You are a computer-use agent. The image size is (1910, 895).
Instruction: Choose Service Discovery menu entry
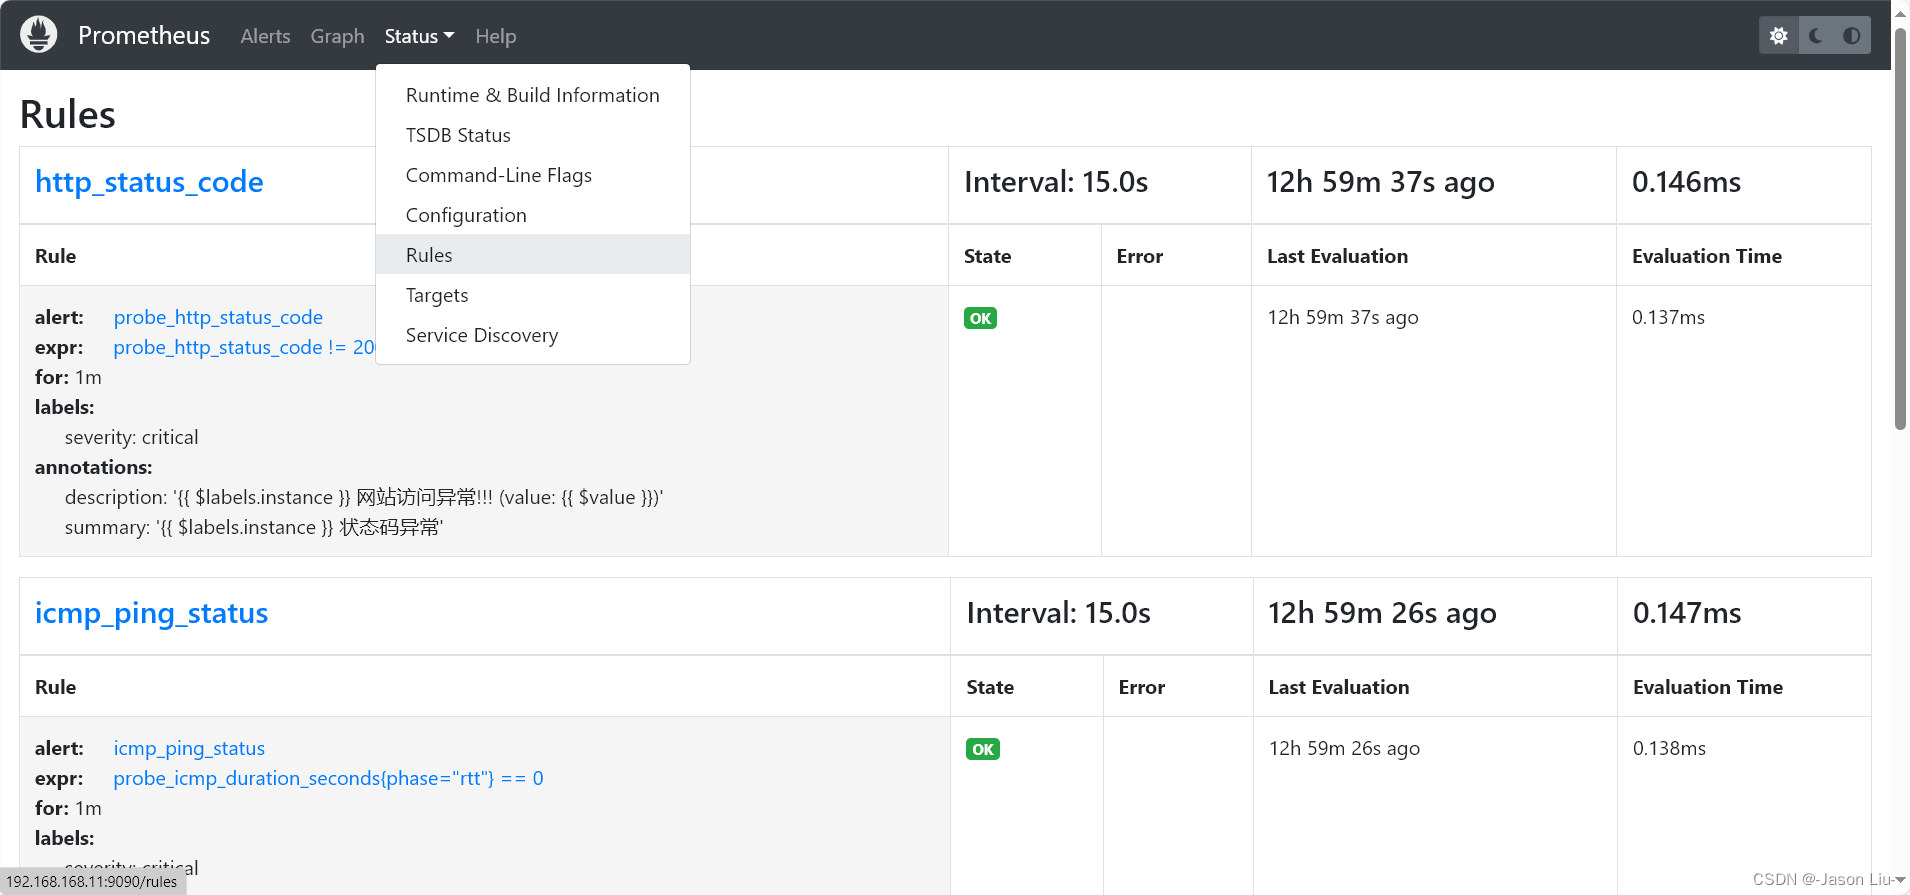(533, 335)
